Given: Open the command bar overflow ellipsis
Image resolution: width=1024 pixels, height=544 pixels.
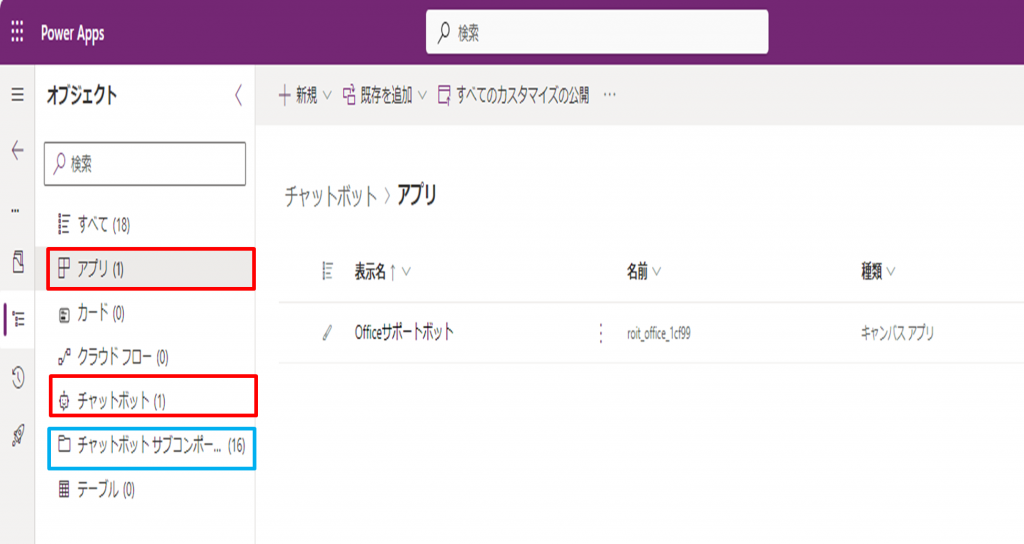Looking at the screenshot, I should (x=609, y=95).
